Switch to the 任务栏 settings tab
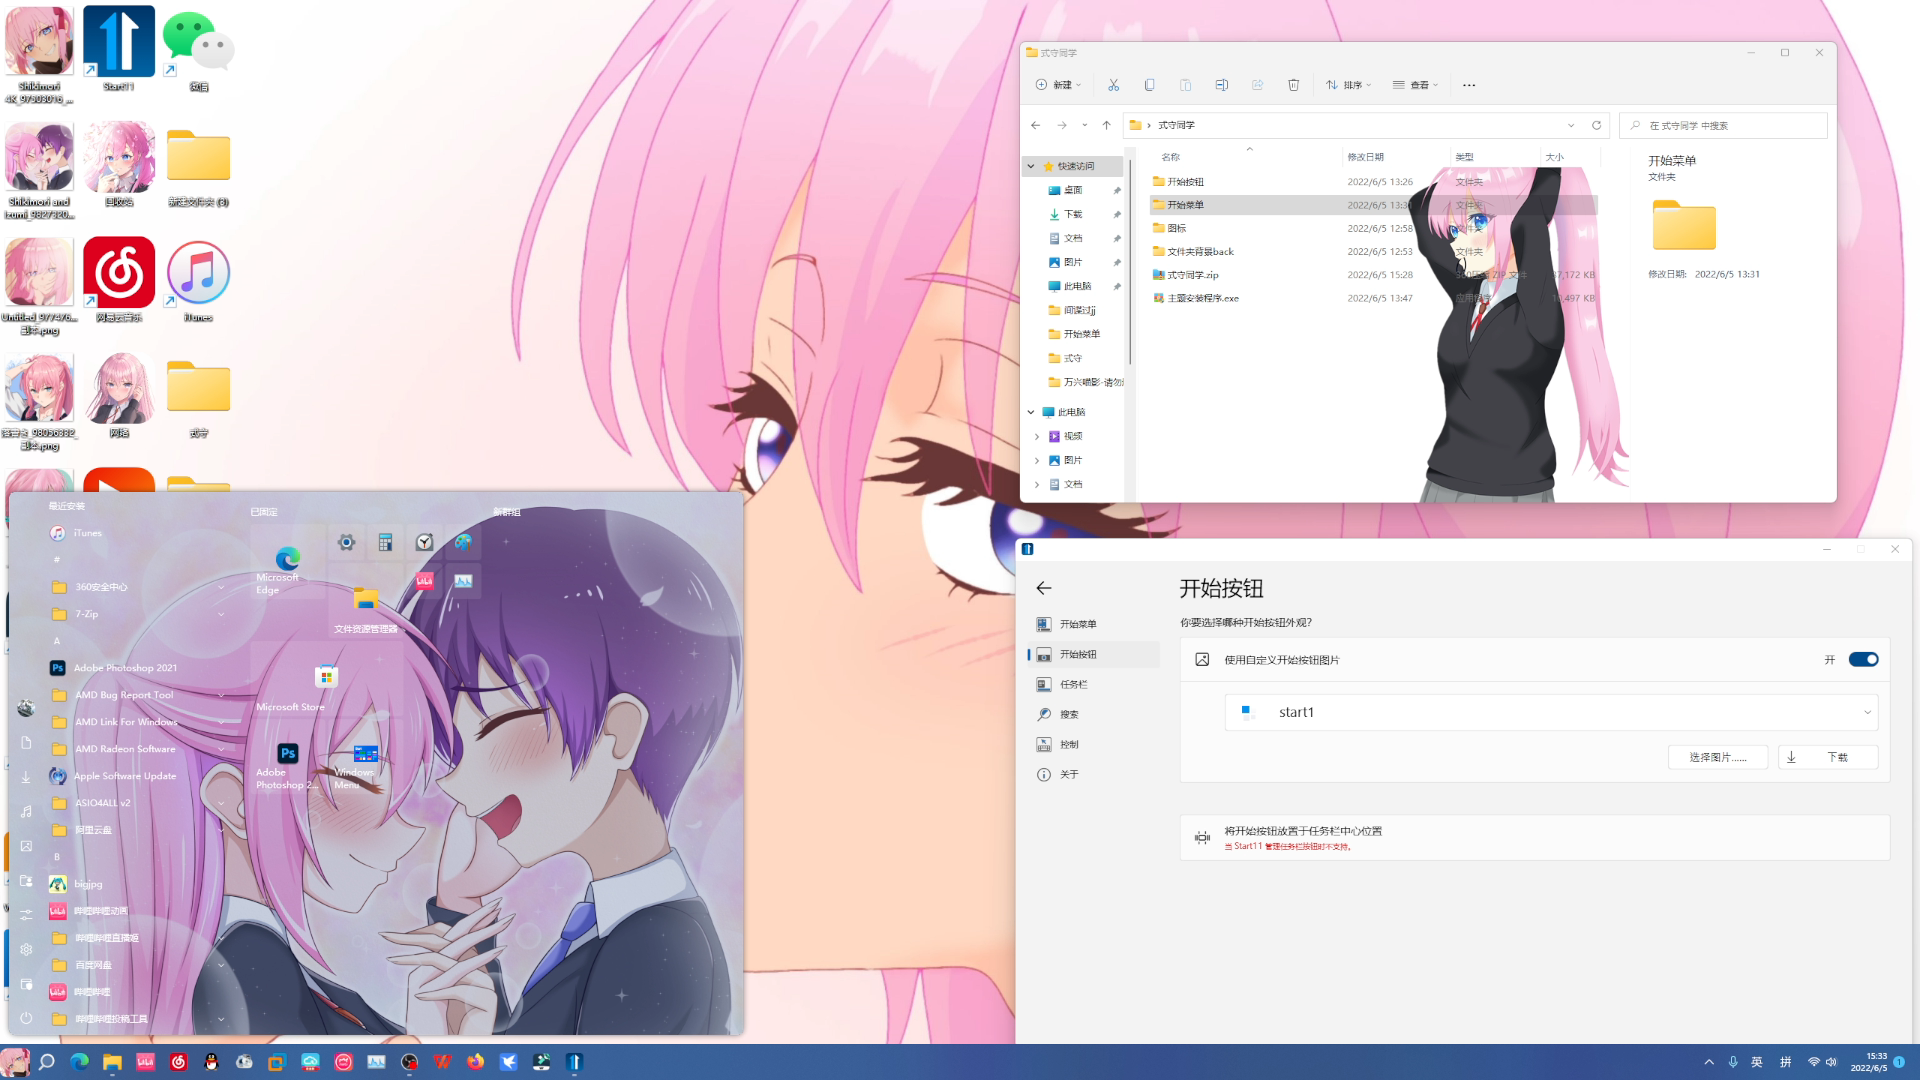Image resolution: width=1920 pixels, height=1080 pixels. (x=1073, y=684)
